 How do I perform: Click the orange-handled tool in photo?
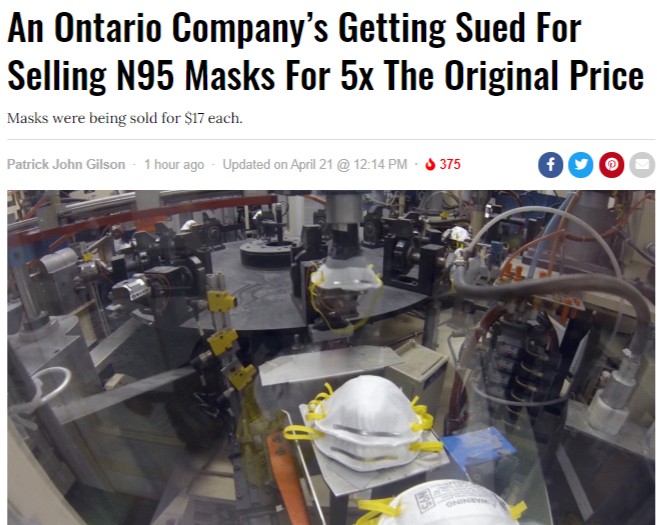tap(287, 478)
